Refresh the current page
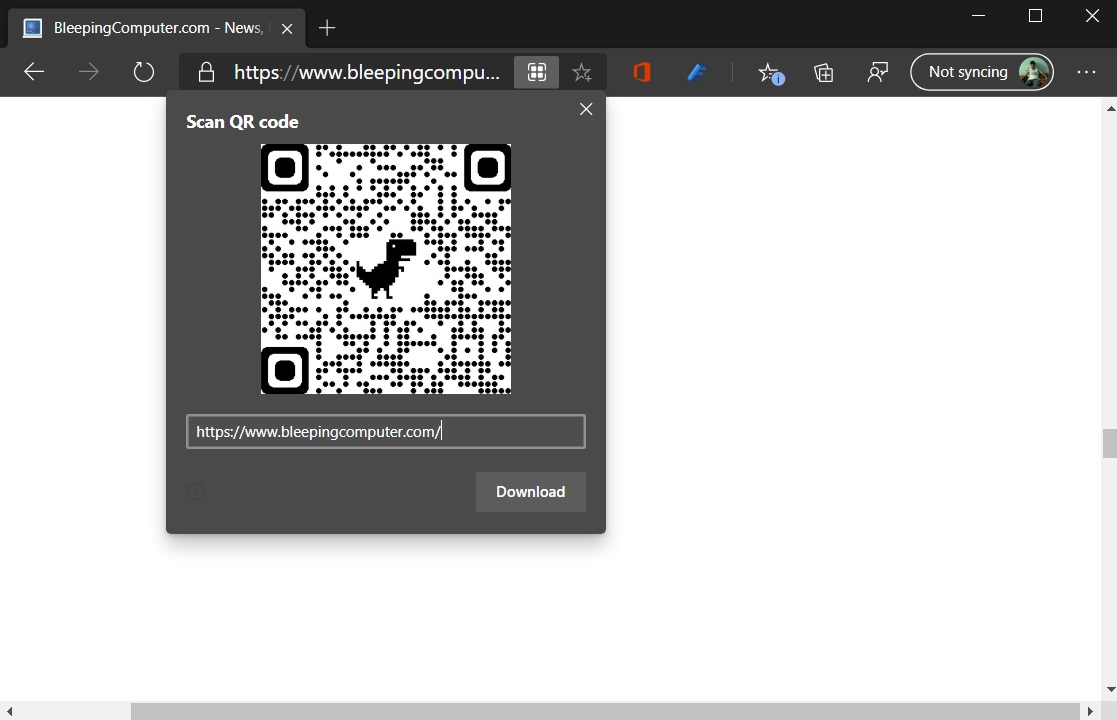Viewport: 1117px width, 720px height. (144, 72)
